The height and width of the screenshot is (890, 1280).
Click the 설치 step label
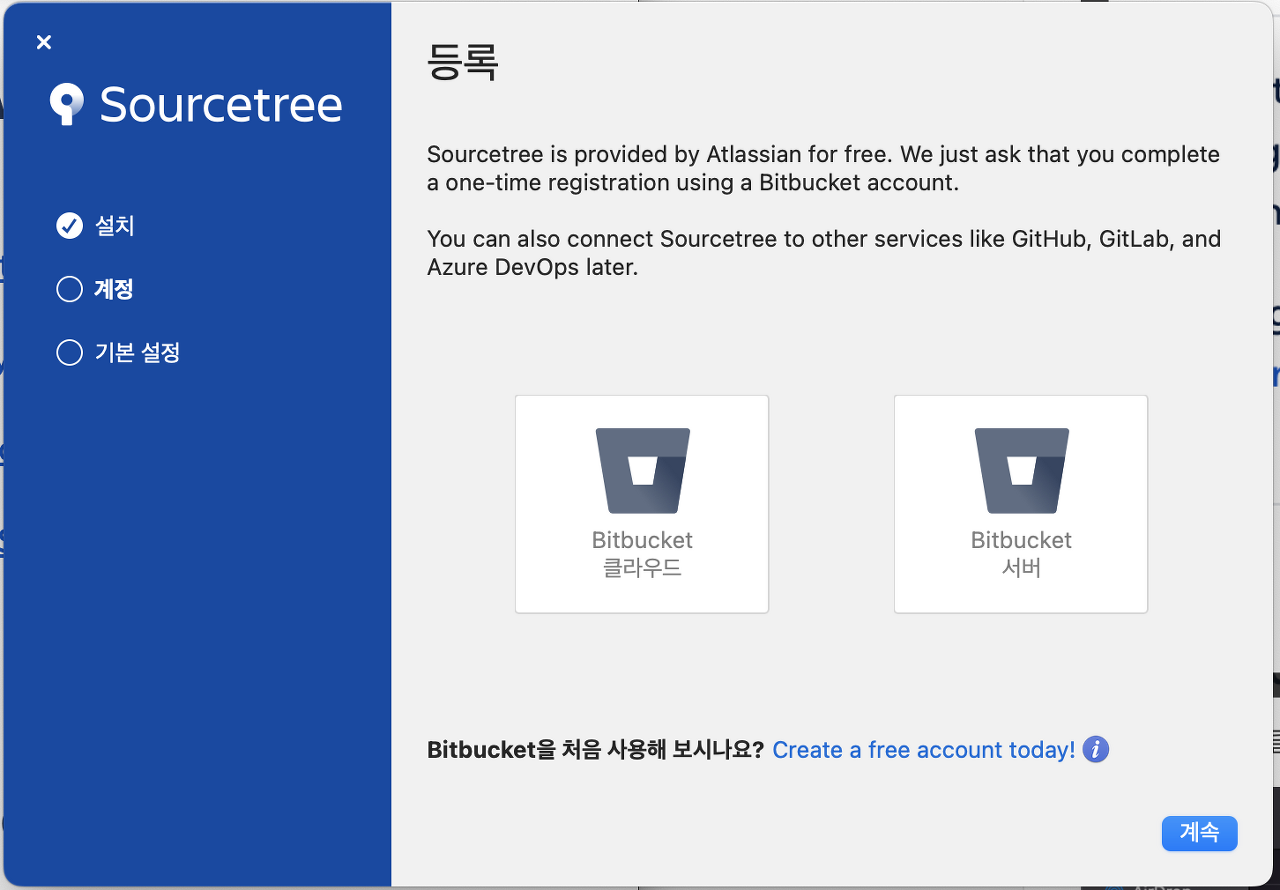pos(115,226)
